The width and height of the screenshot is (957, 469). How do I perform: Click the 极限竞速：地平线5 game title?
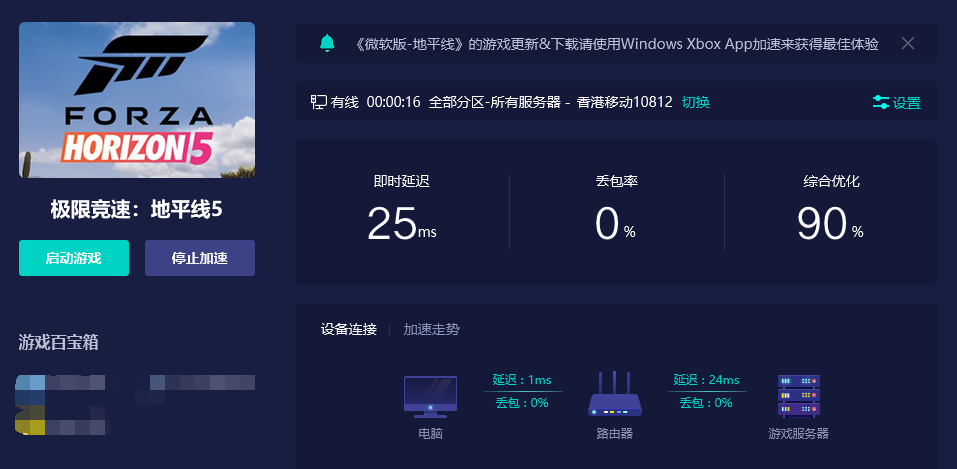137,210
